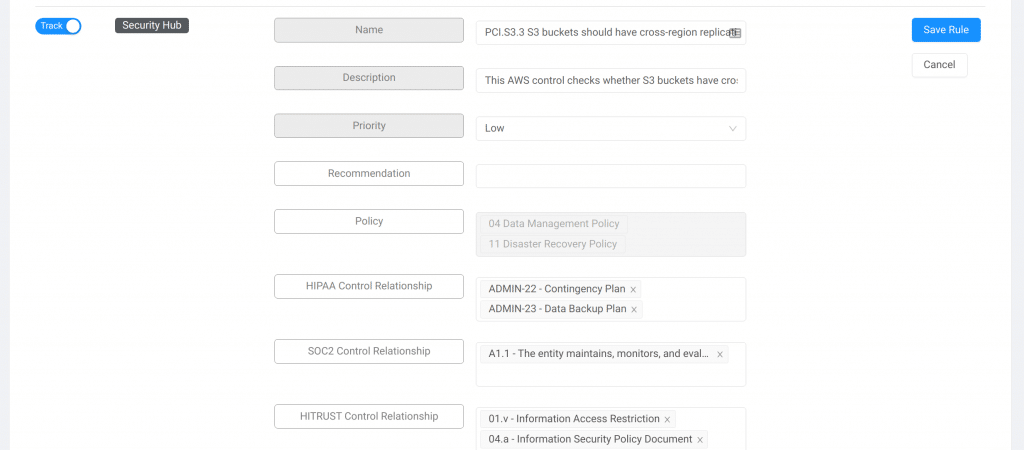1024x450 pixels.
Task: Focus the empty Recommendation input
Action: 611,176
